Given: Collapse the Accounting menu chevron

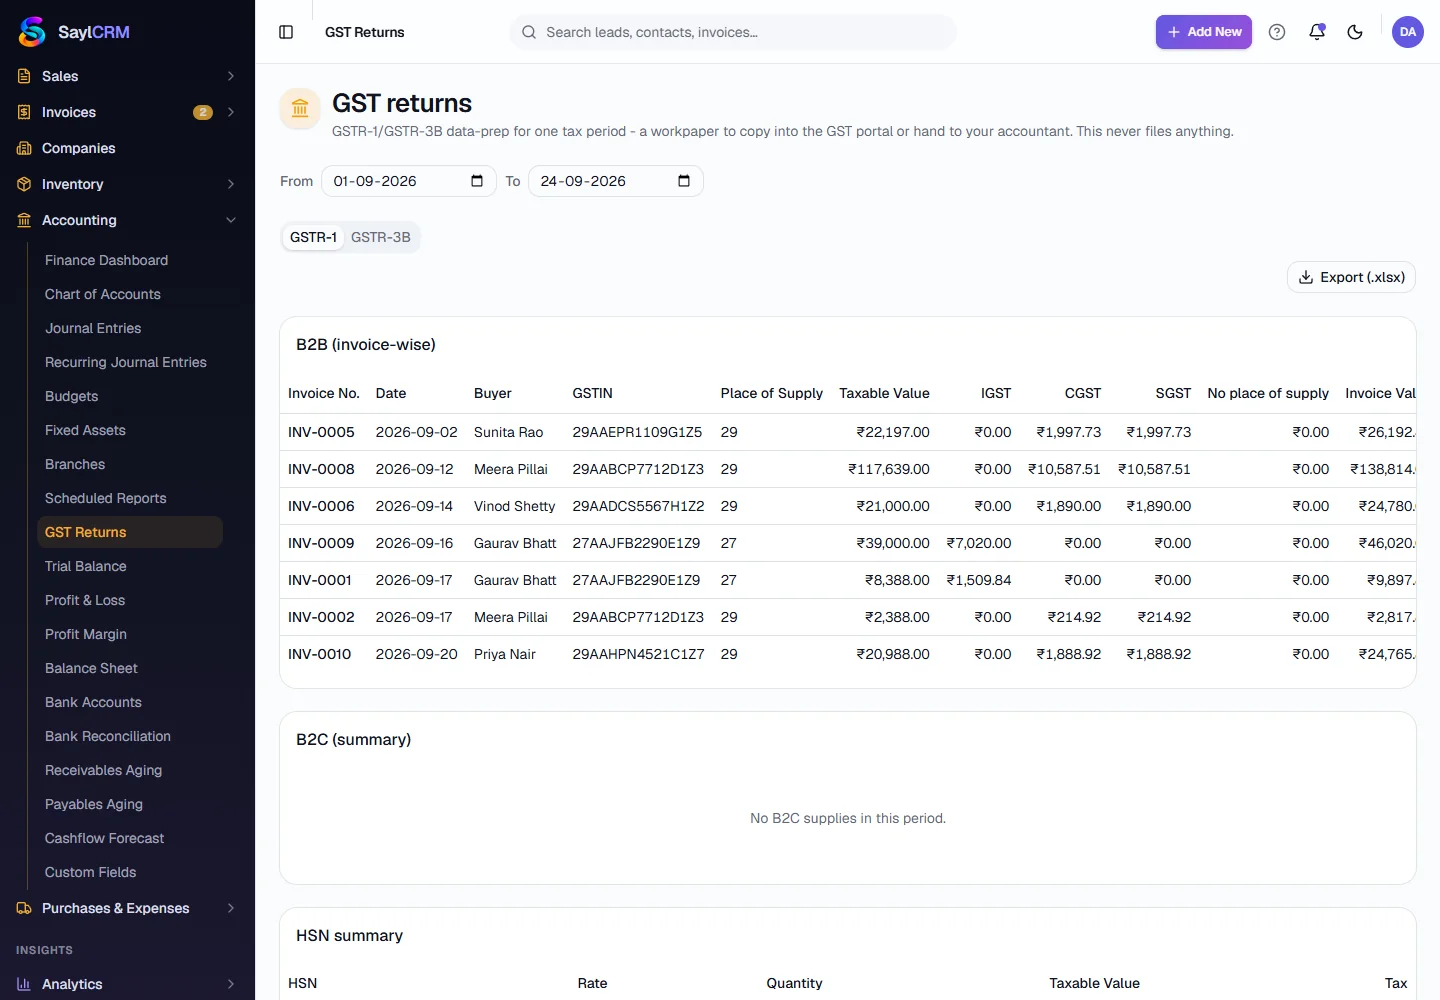Looking at the screenshot, I should click(231, 220).
